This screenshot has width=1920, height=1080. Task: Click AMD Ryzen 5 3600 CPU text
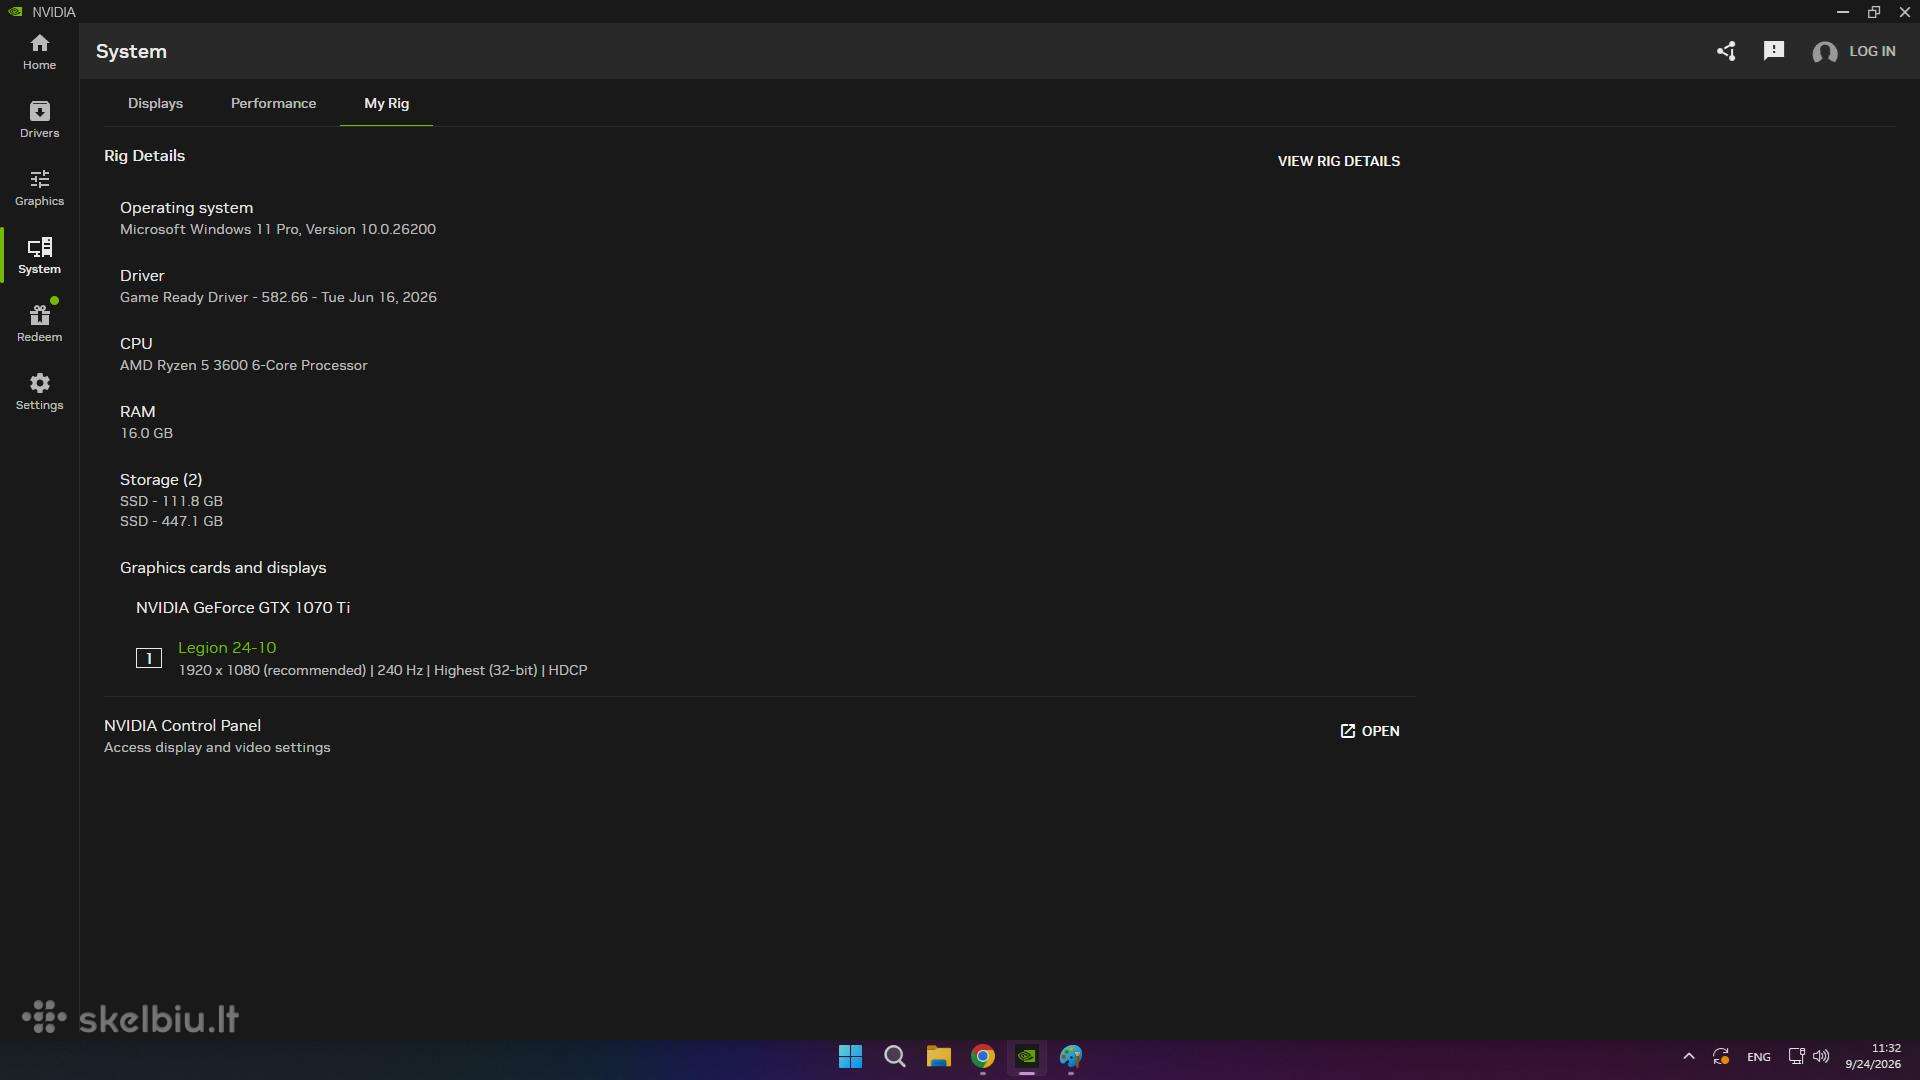point(244,365)
